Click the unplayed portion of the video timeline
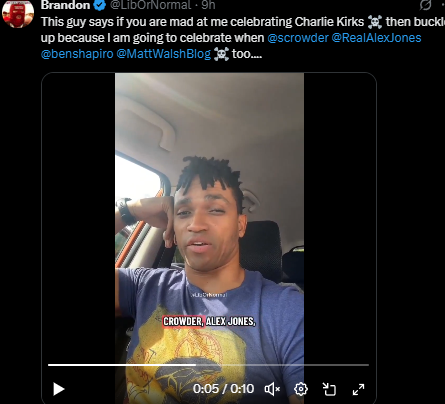Image resolution: width=445 pixels, height=404 pixels. coord(283,365)
